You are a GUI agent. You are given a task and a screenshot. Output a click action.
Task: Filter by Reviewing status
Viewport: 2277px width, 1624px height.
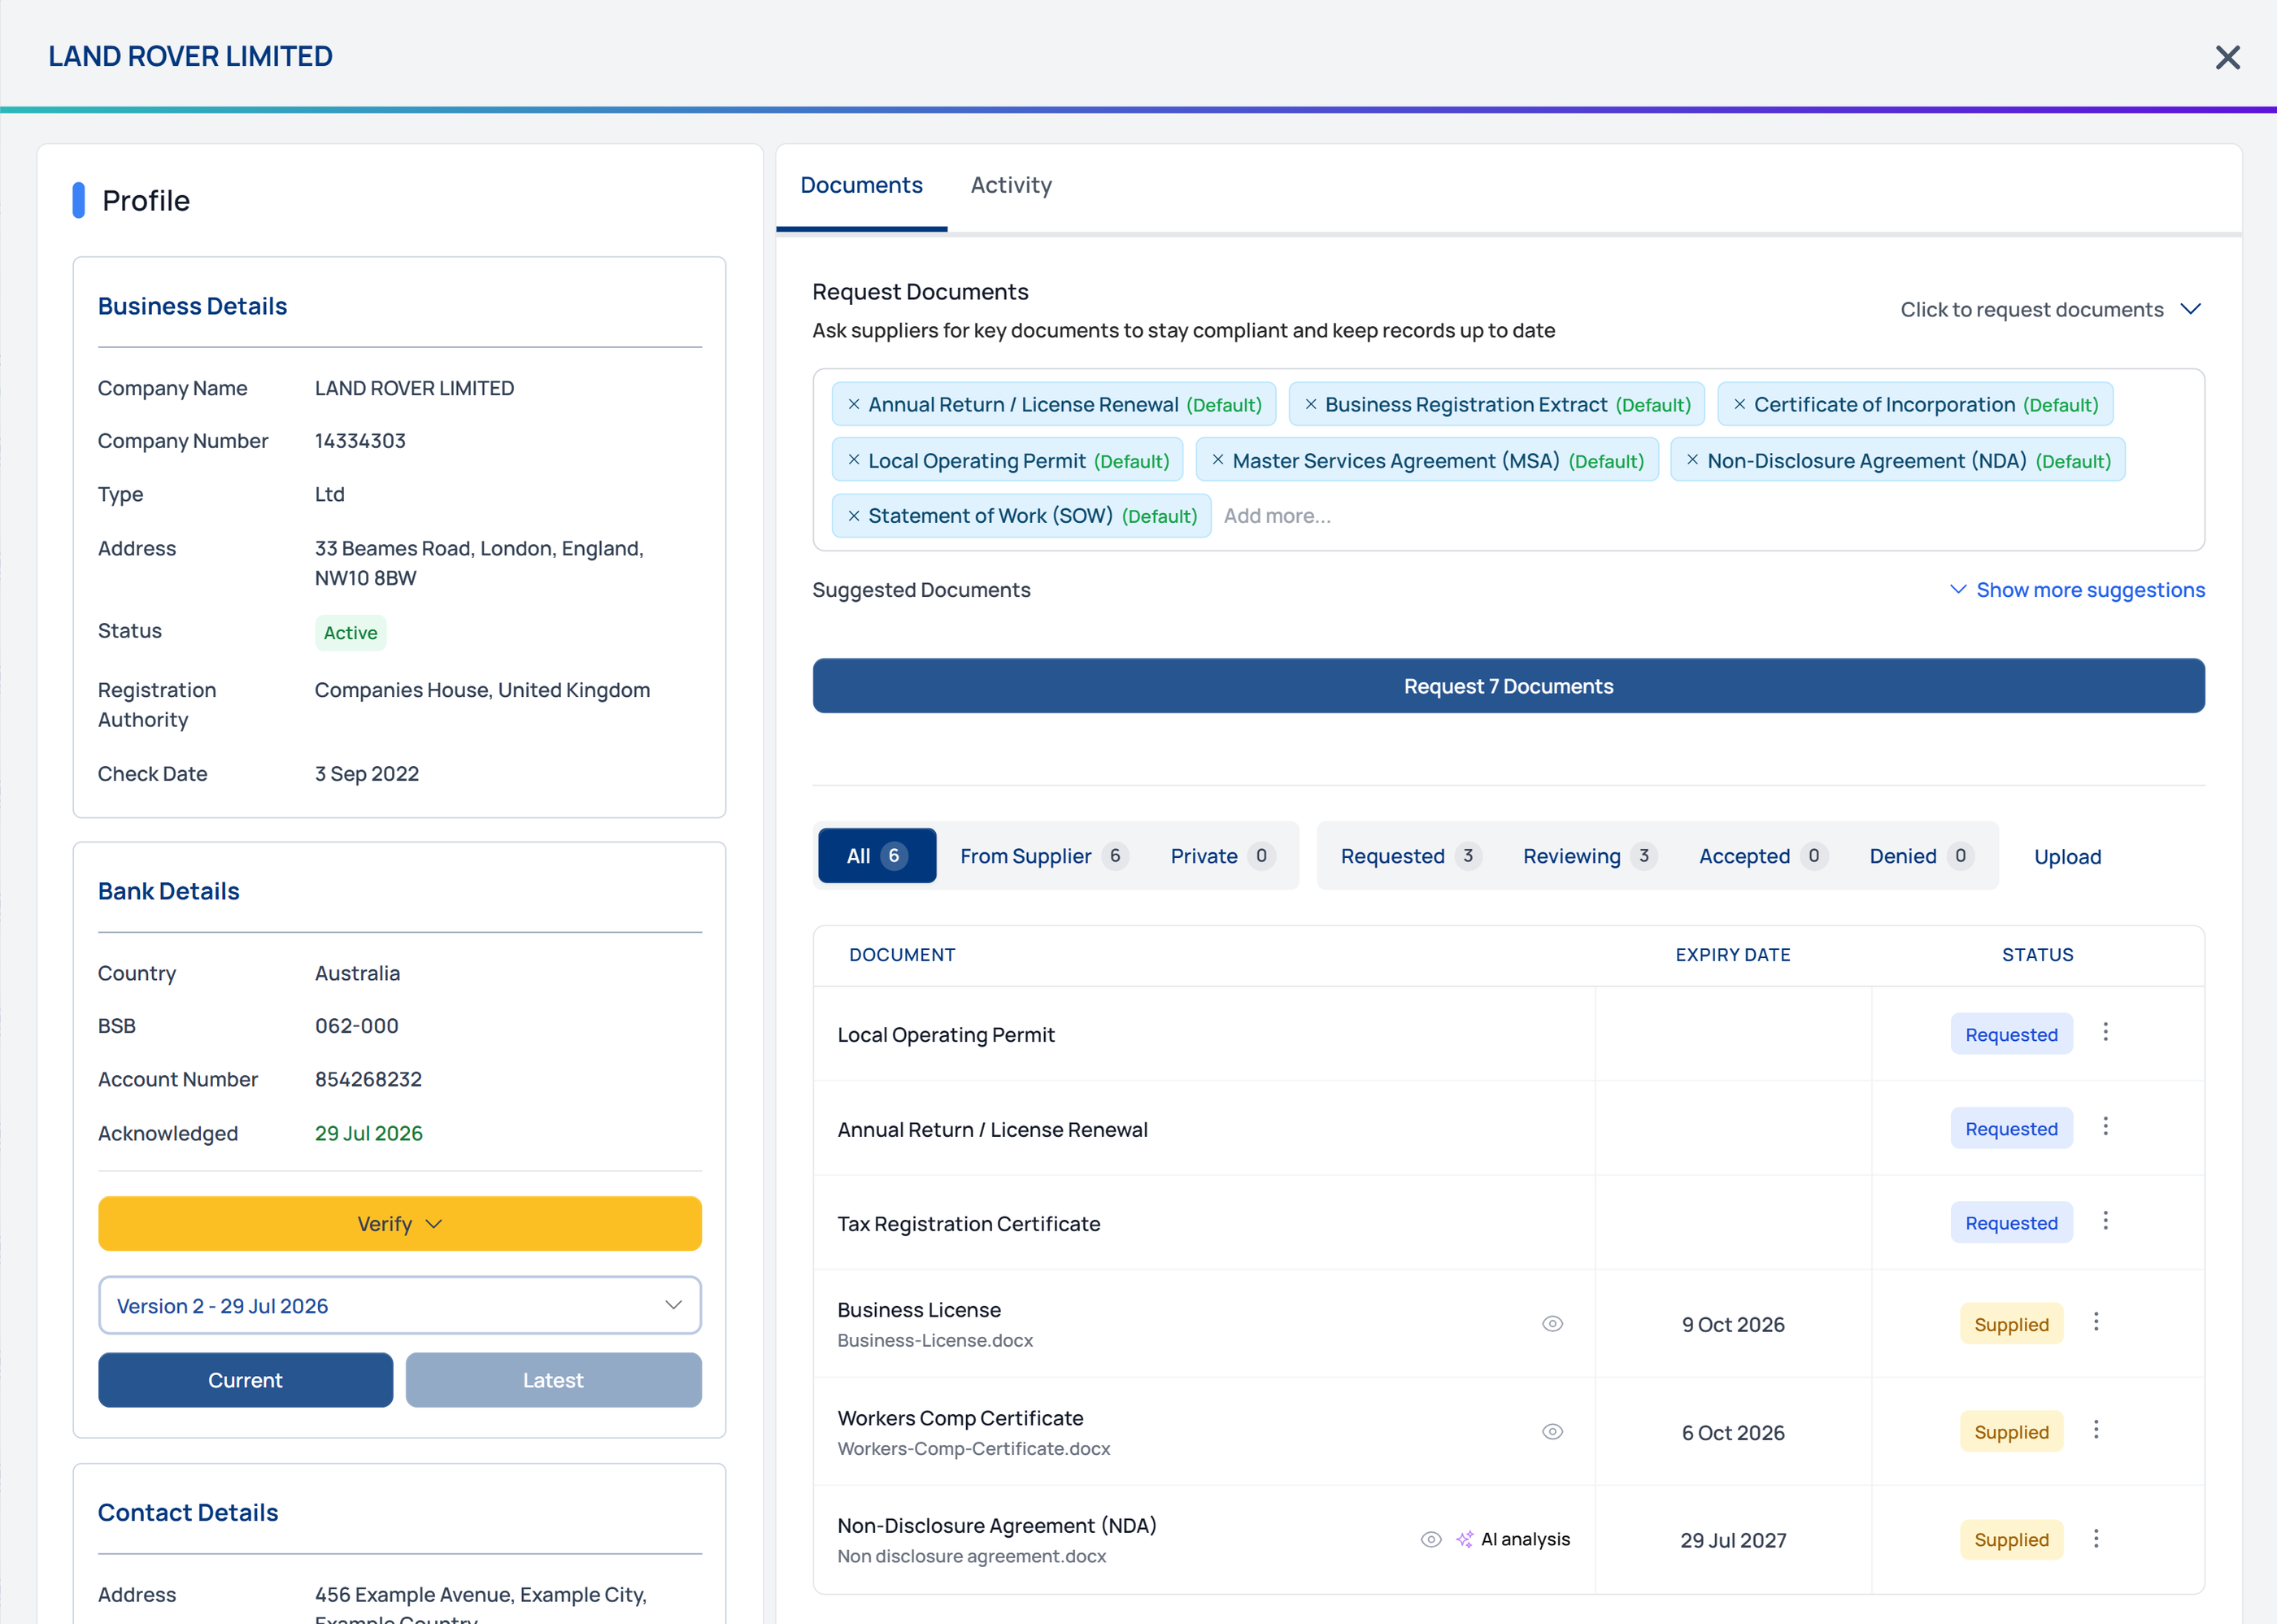click(x=1589, y=856)
